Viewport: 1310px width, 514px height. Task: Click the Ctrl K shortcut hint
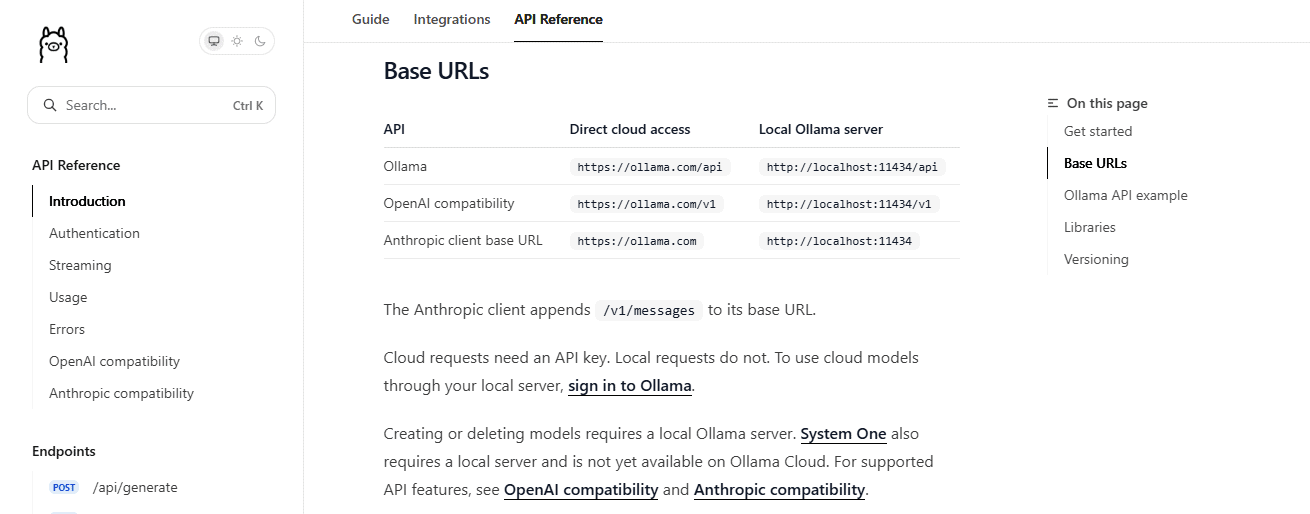coord(248,105)
